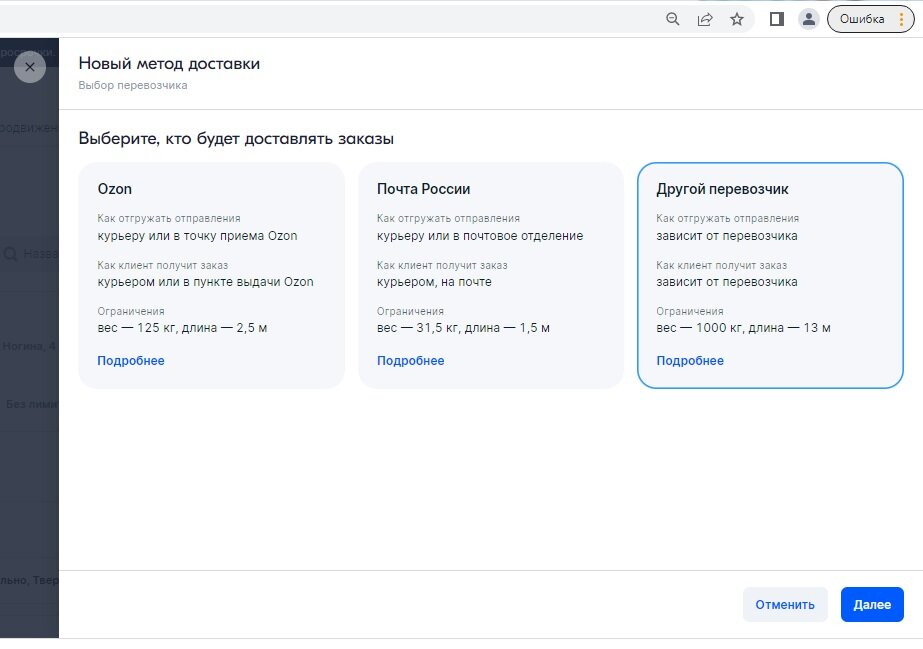The width and height of the screenshot is (923, 649).
Task: Open Подробнее link in Другой перевозчик card
Action: tap(690, 361)
